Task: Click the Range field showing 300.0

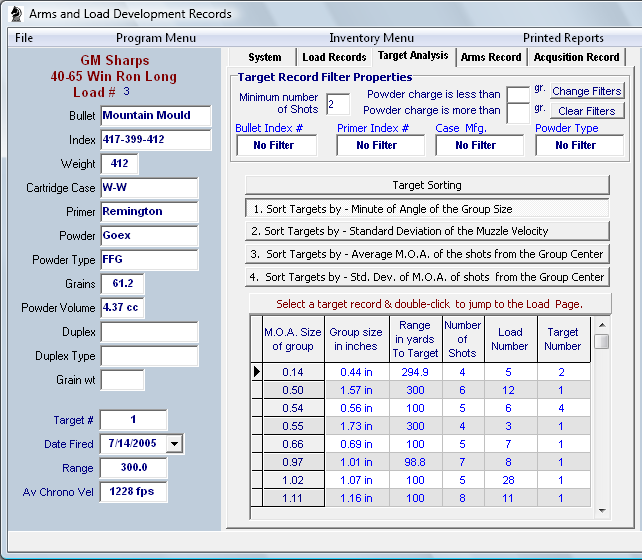Action: [x=133, y=468]
